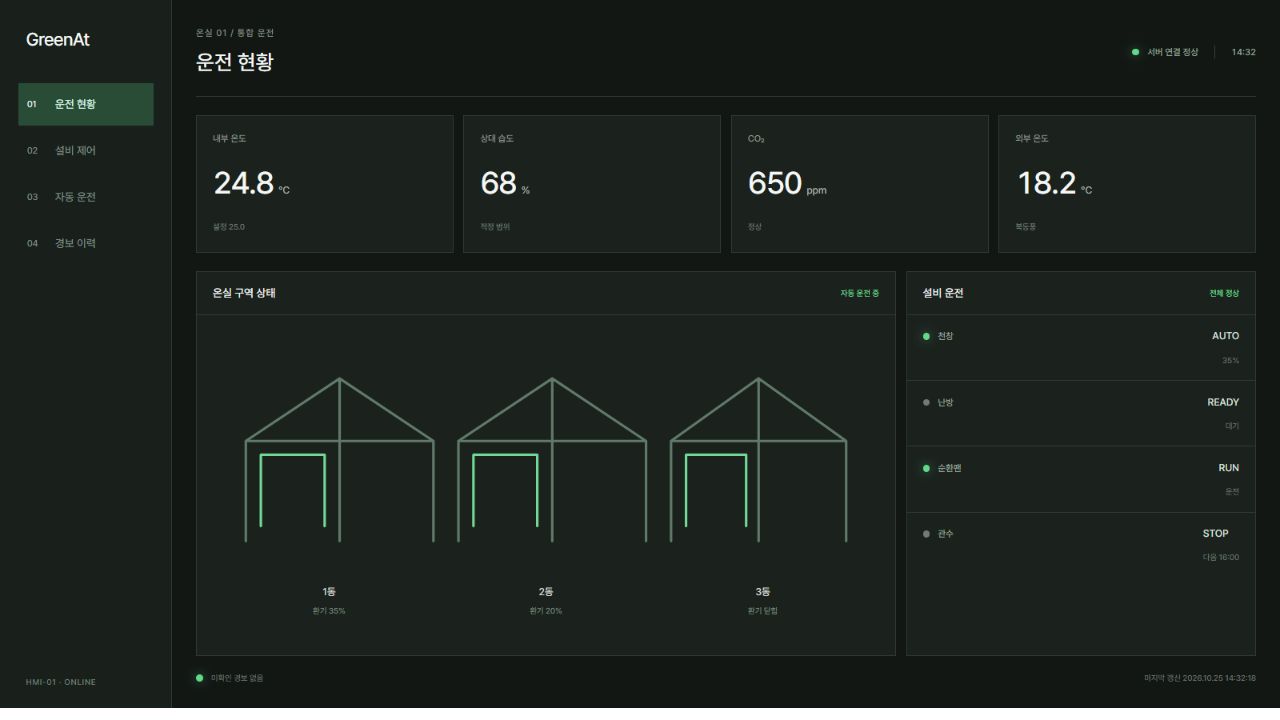Viewport: 1280px width, 720px height.
Task: Click the gray status dot beside 관수
Action: (x=926, y=534)
